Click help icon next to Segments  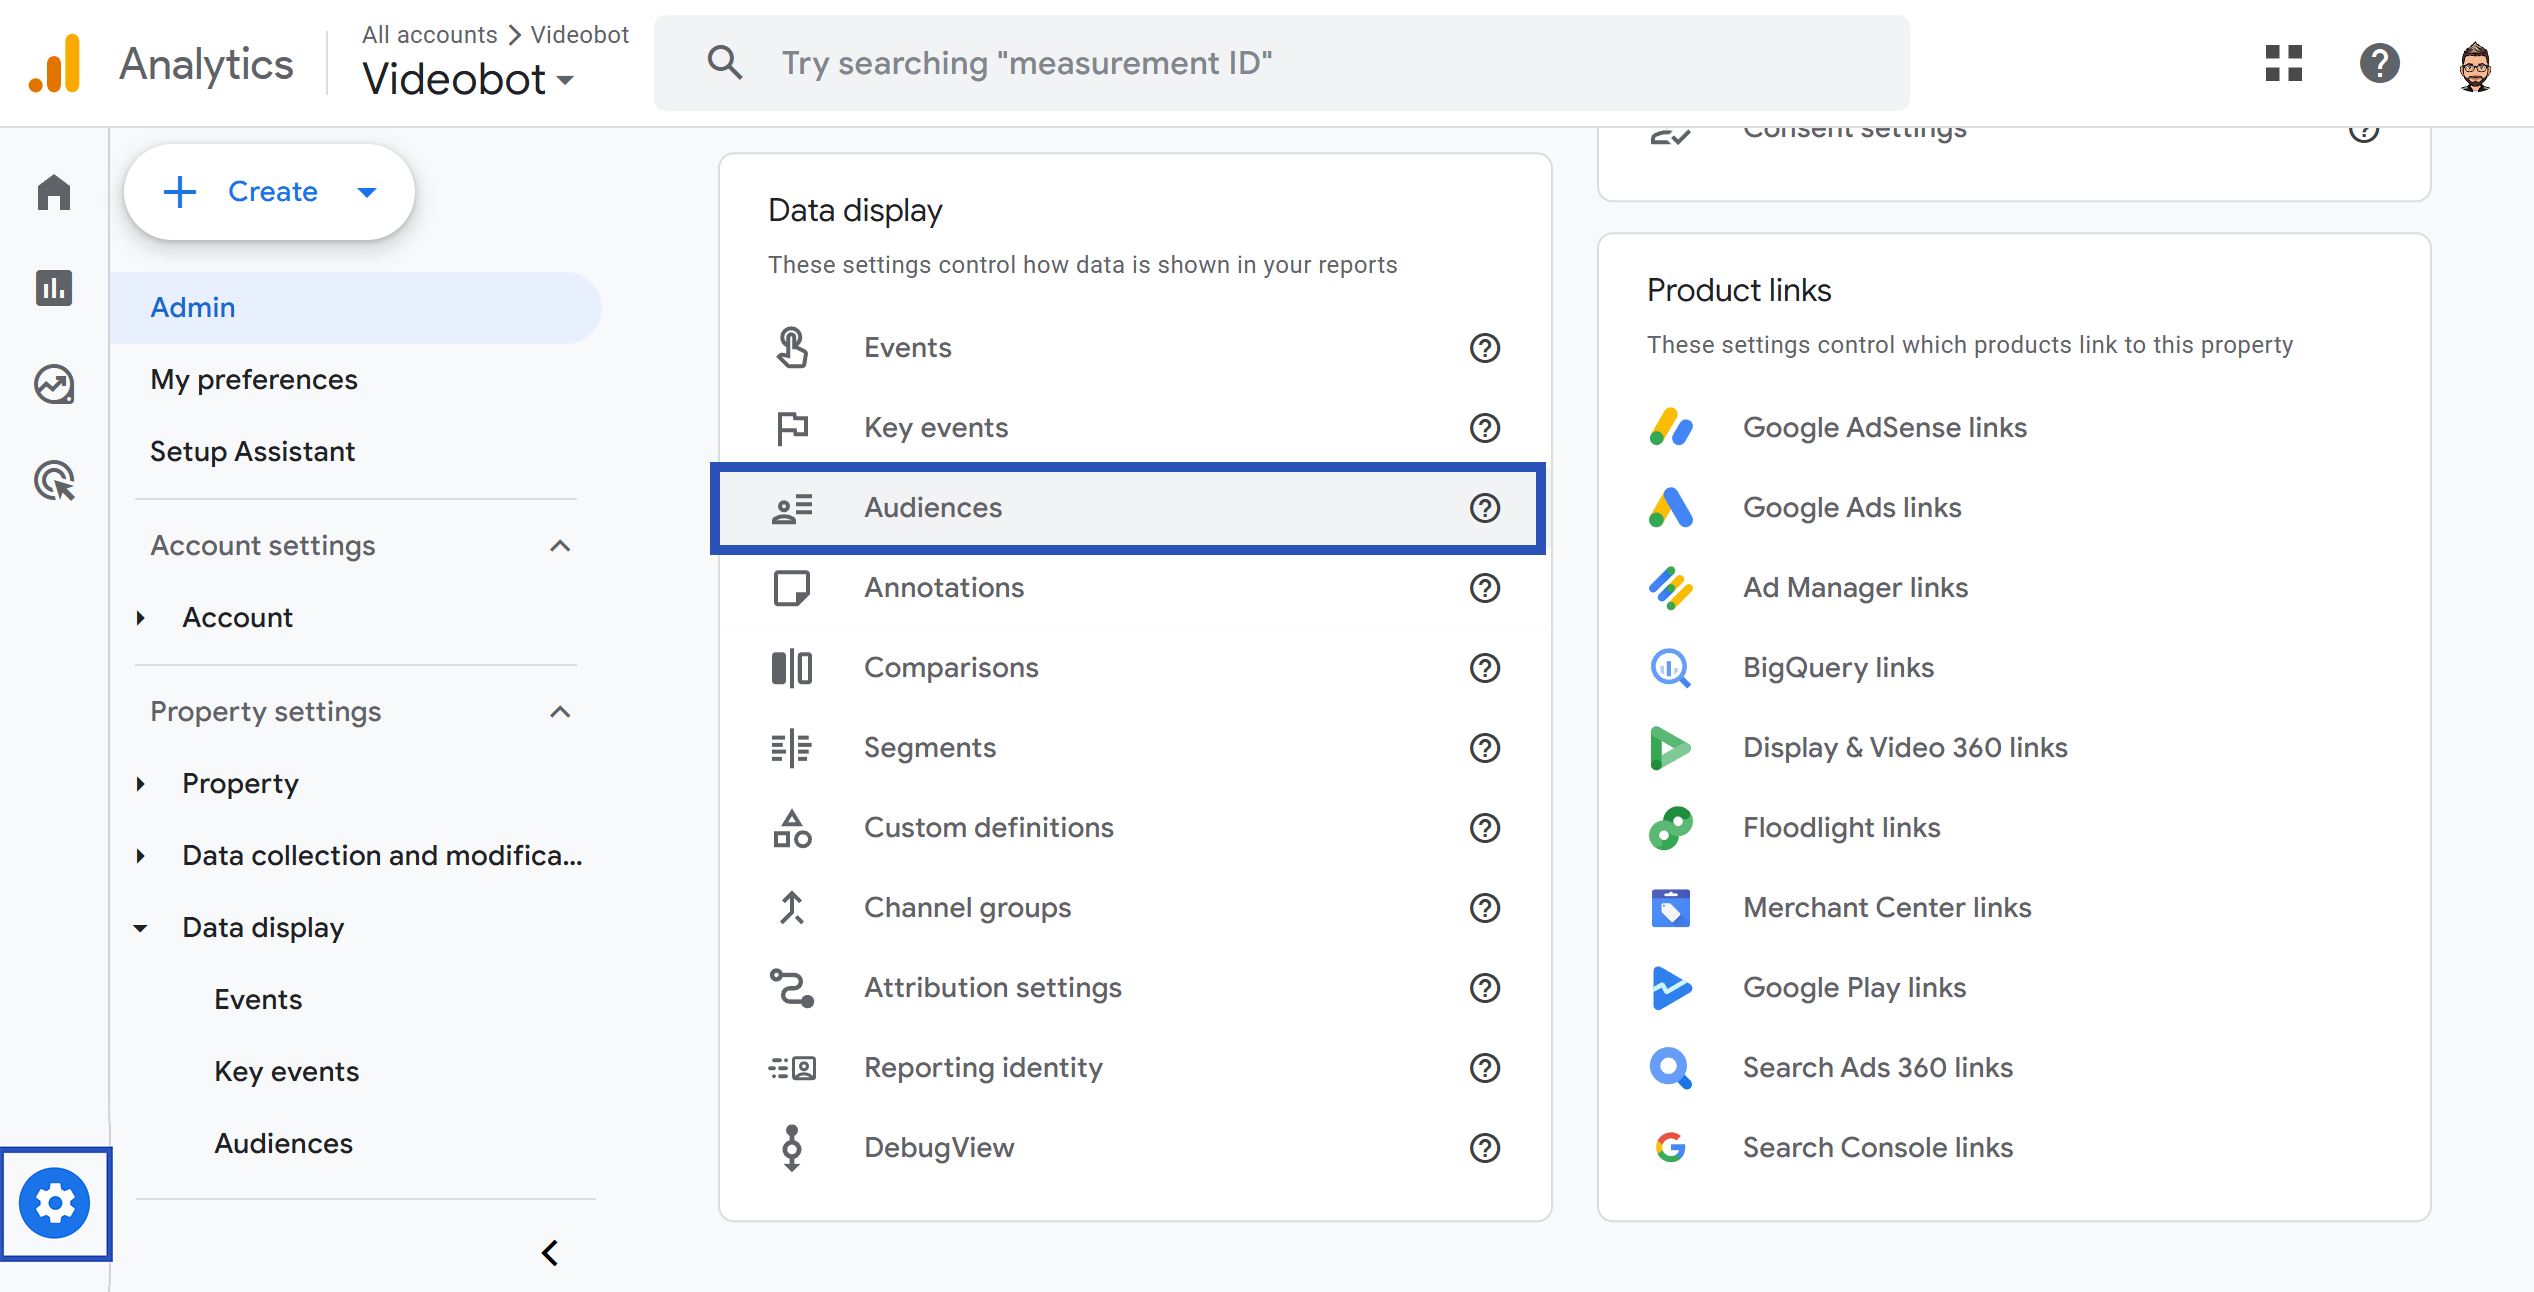pos(1485,748)
